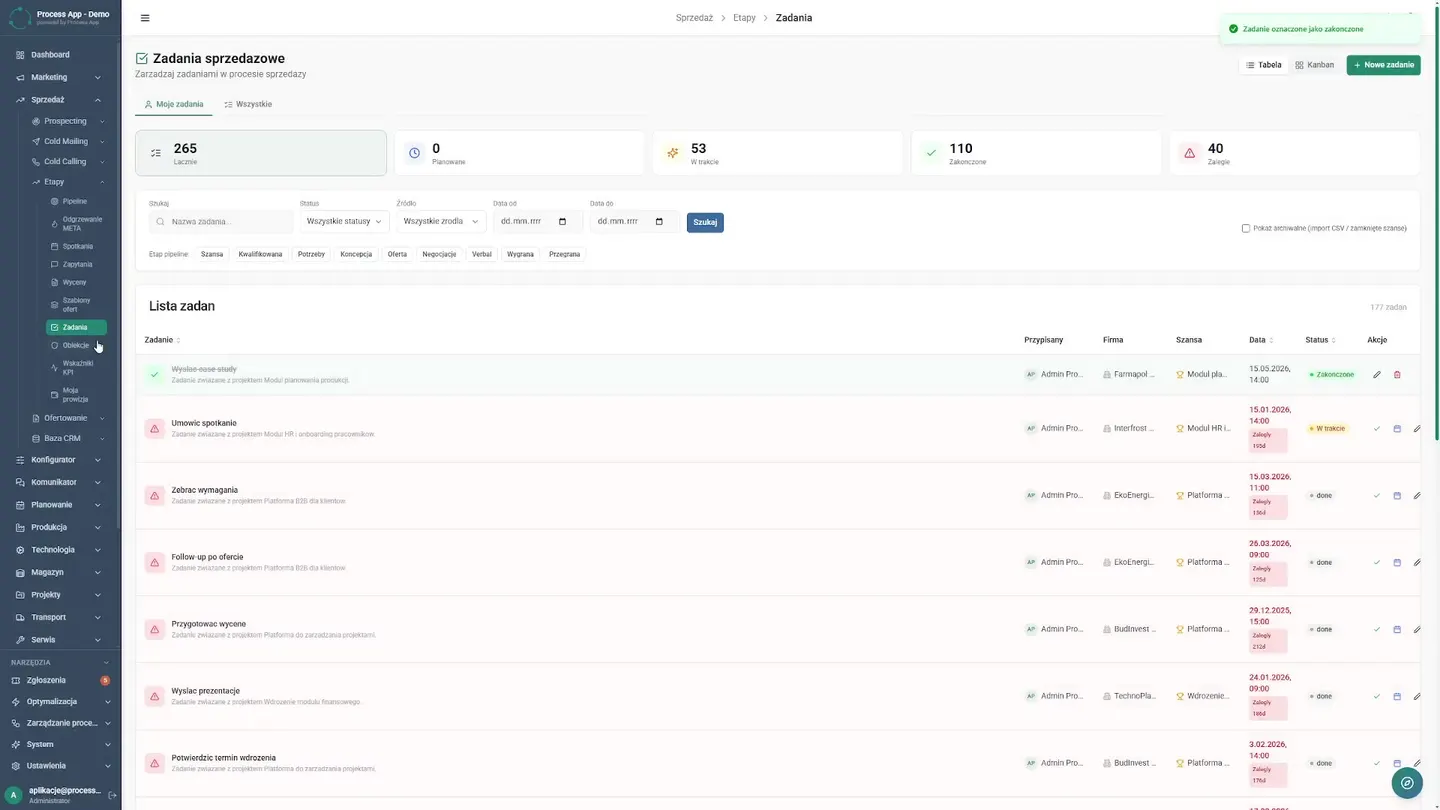Expand the Magazyn sidebar section
This screenshot has width=1440, height=810.
tap(59, 572)
